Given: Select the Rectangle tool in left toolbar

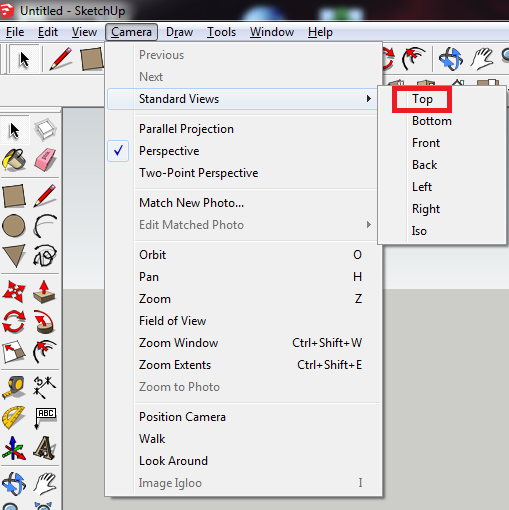Looking at the screenshot, I should click(14, 196).
